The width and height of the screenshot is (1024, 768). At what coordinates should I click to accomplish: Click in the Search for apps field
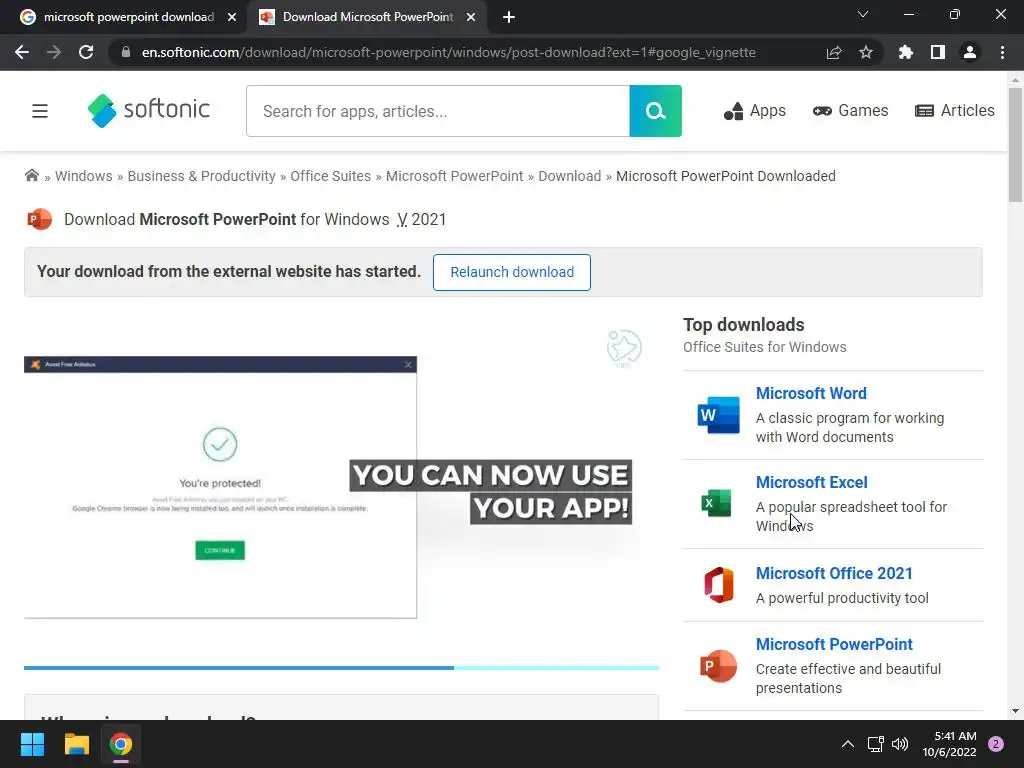pyautogui.click(x=438, y=111)
